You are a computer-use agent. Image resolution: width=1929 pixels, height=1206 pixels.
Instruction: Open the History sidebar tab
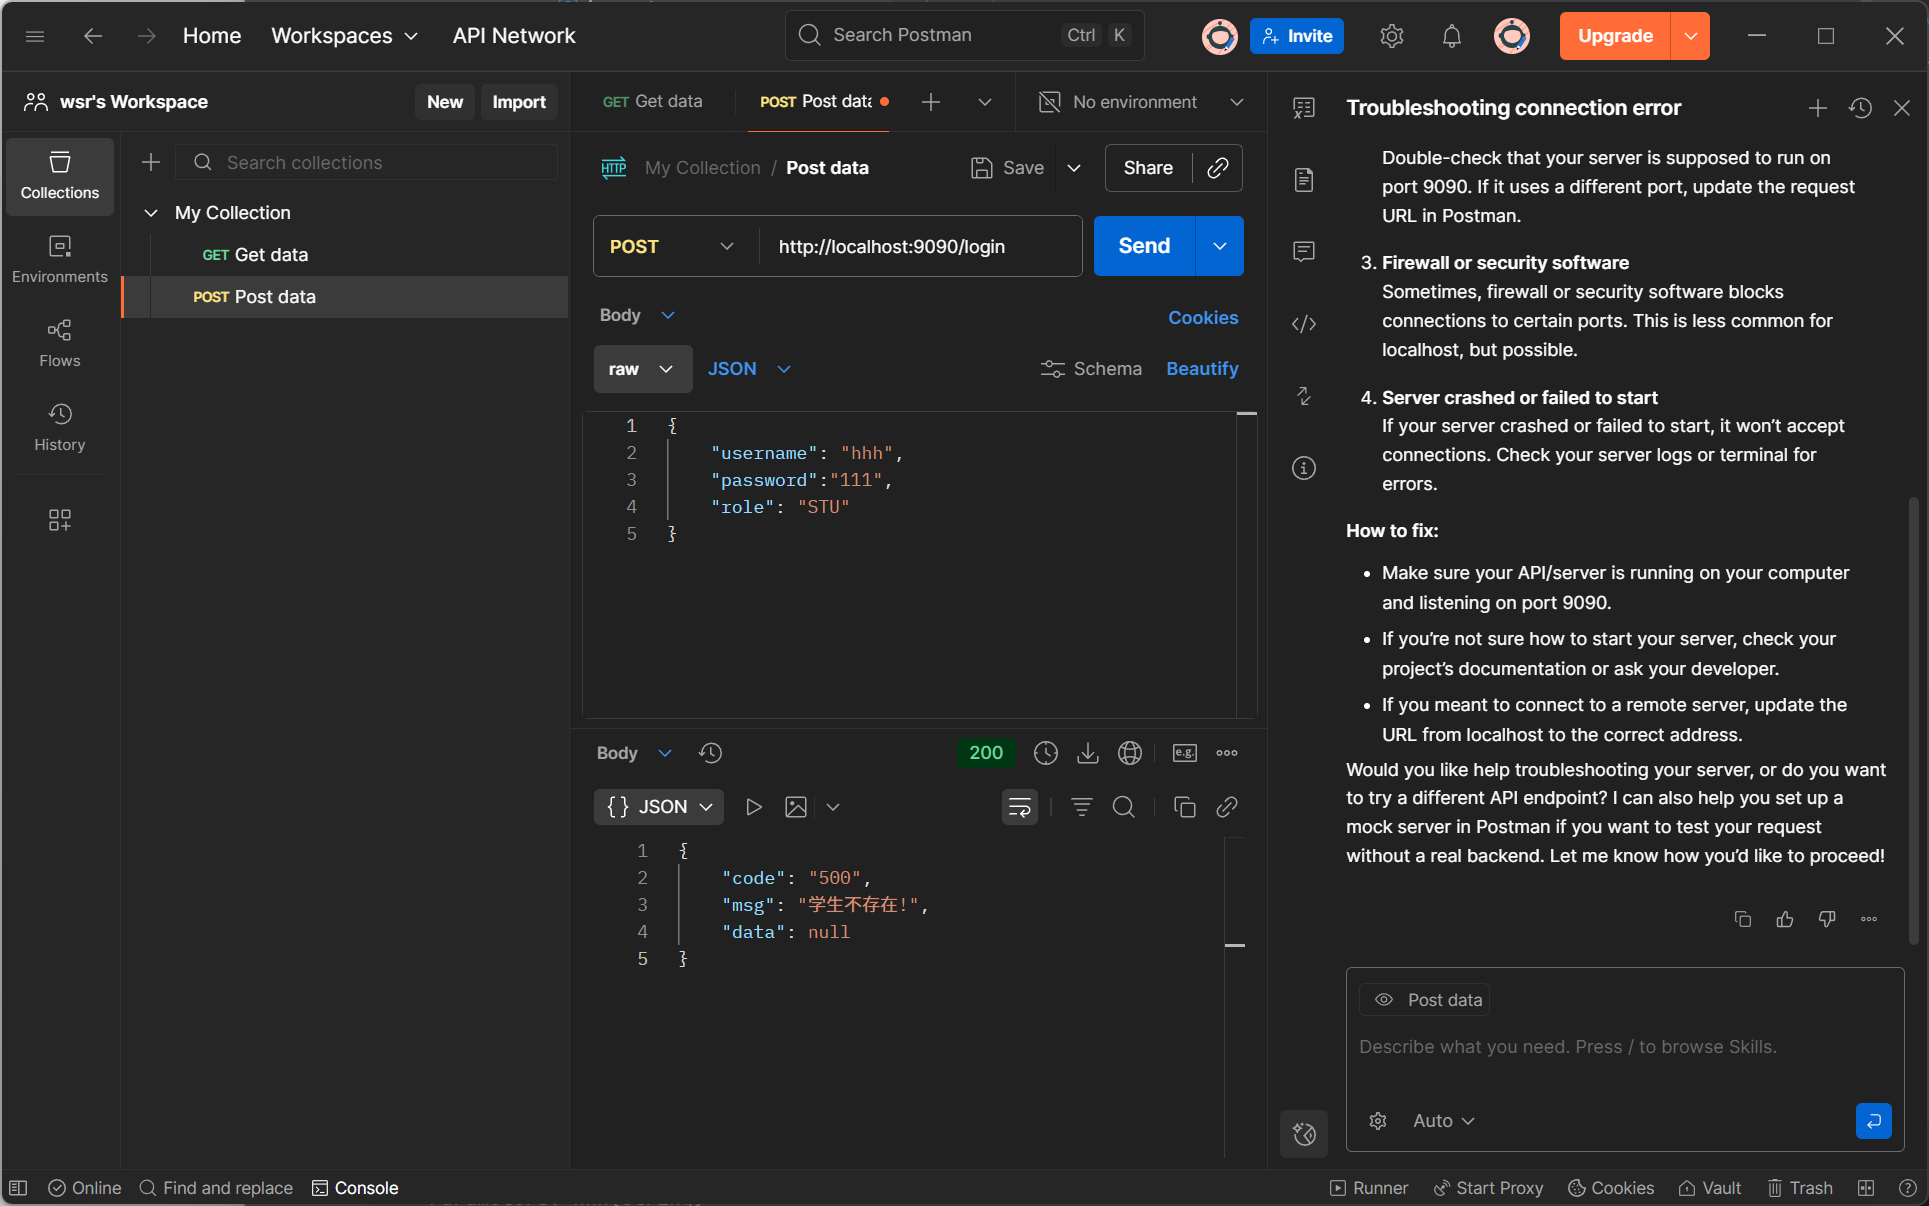60,428
